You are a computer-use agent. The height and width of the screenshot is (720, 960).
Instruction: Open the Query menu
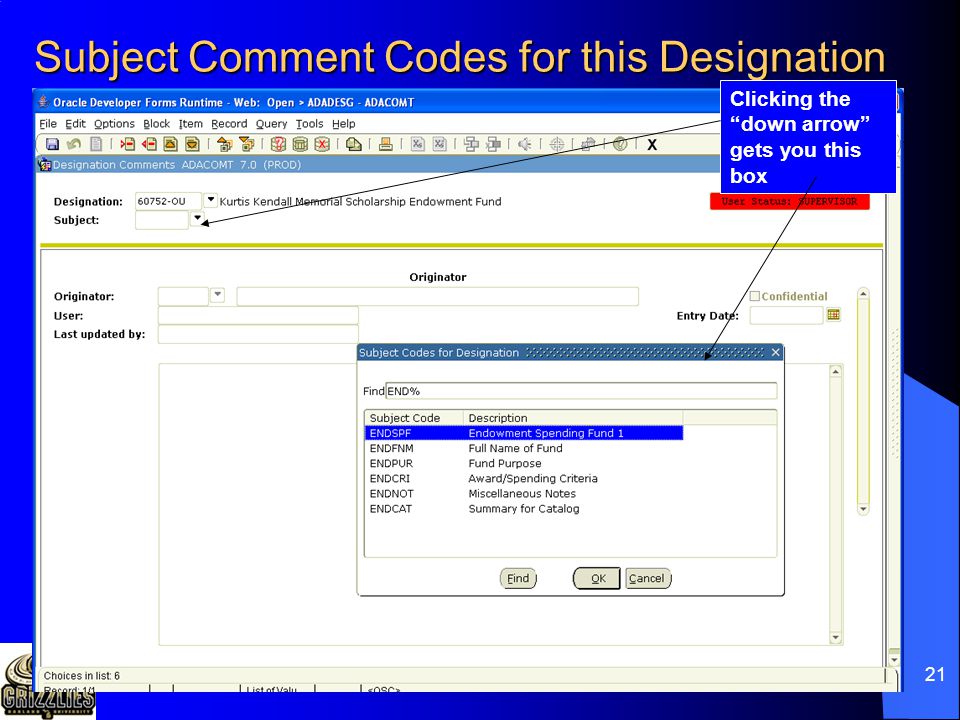(271, 124)
